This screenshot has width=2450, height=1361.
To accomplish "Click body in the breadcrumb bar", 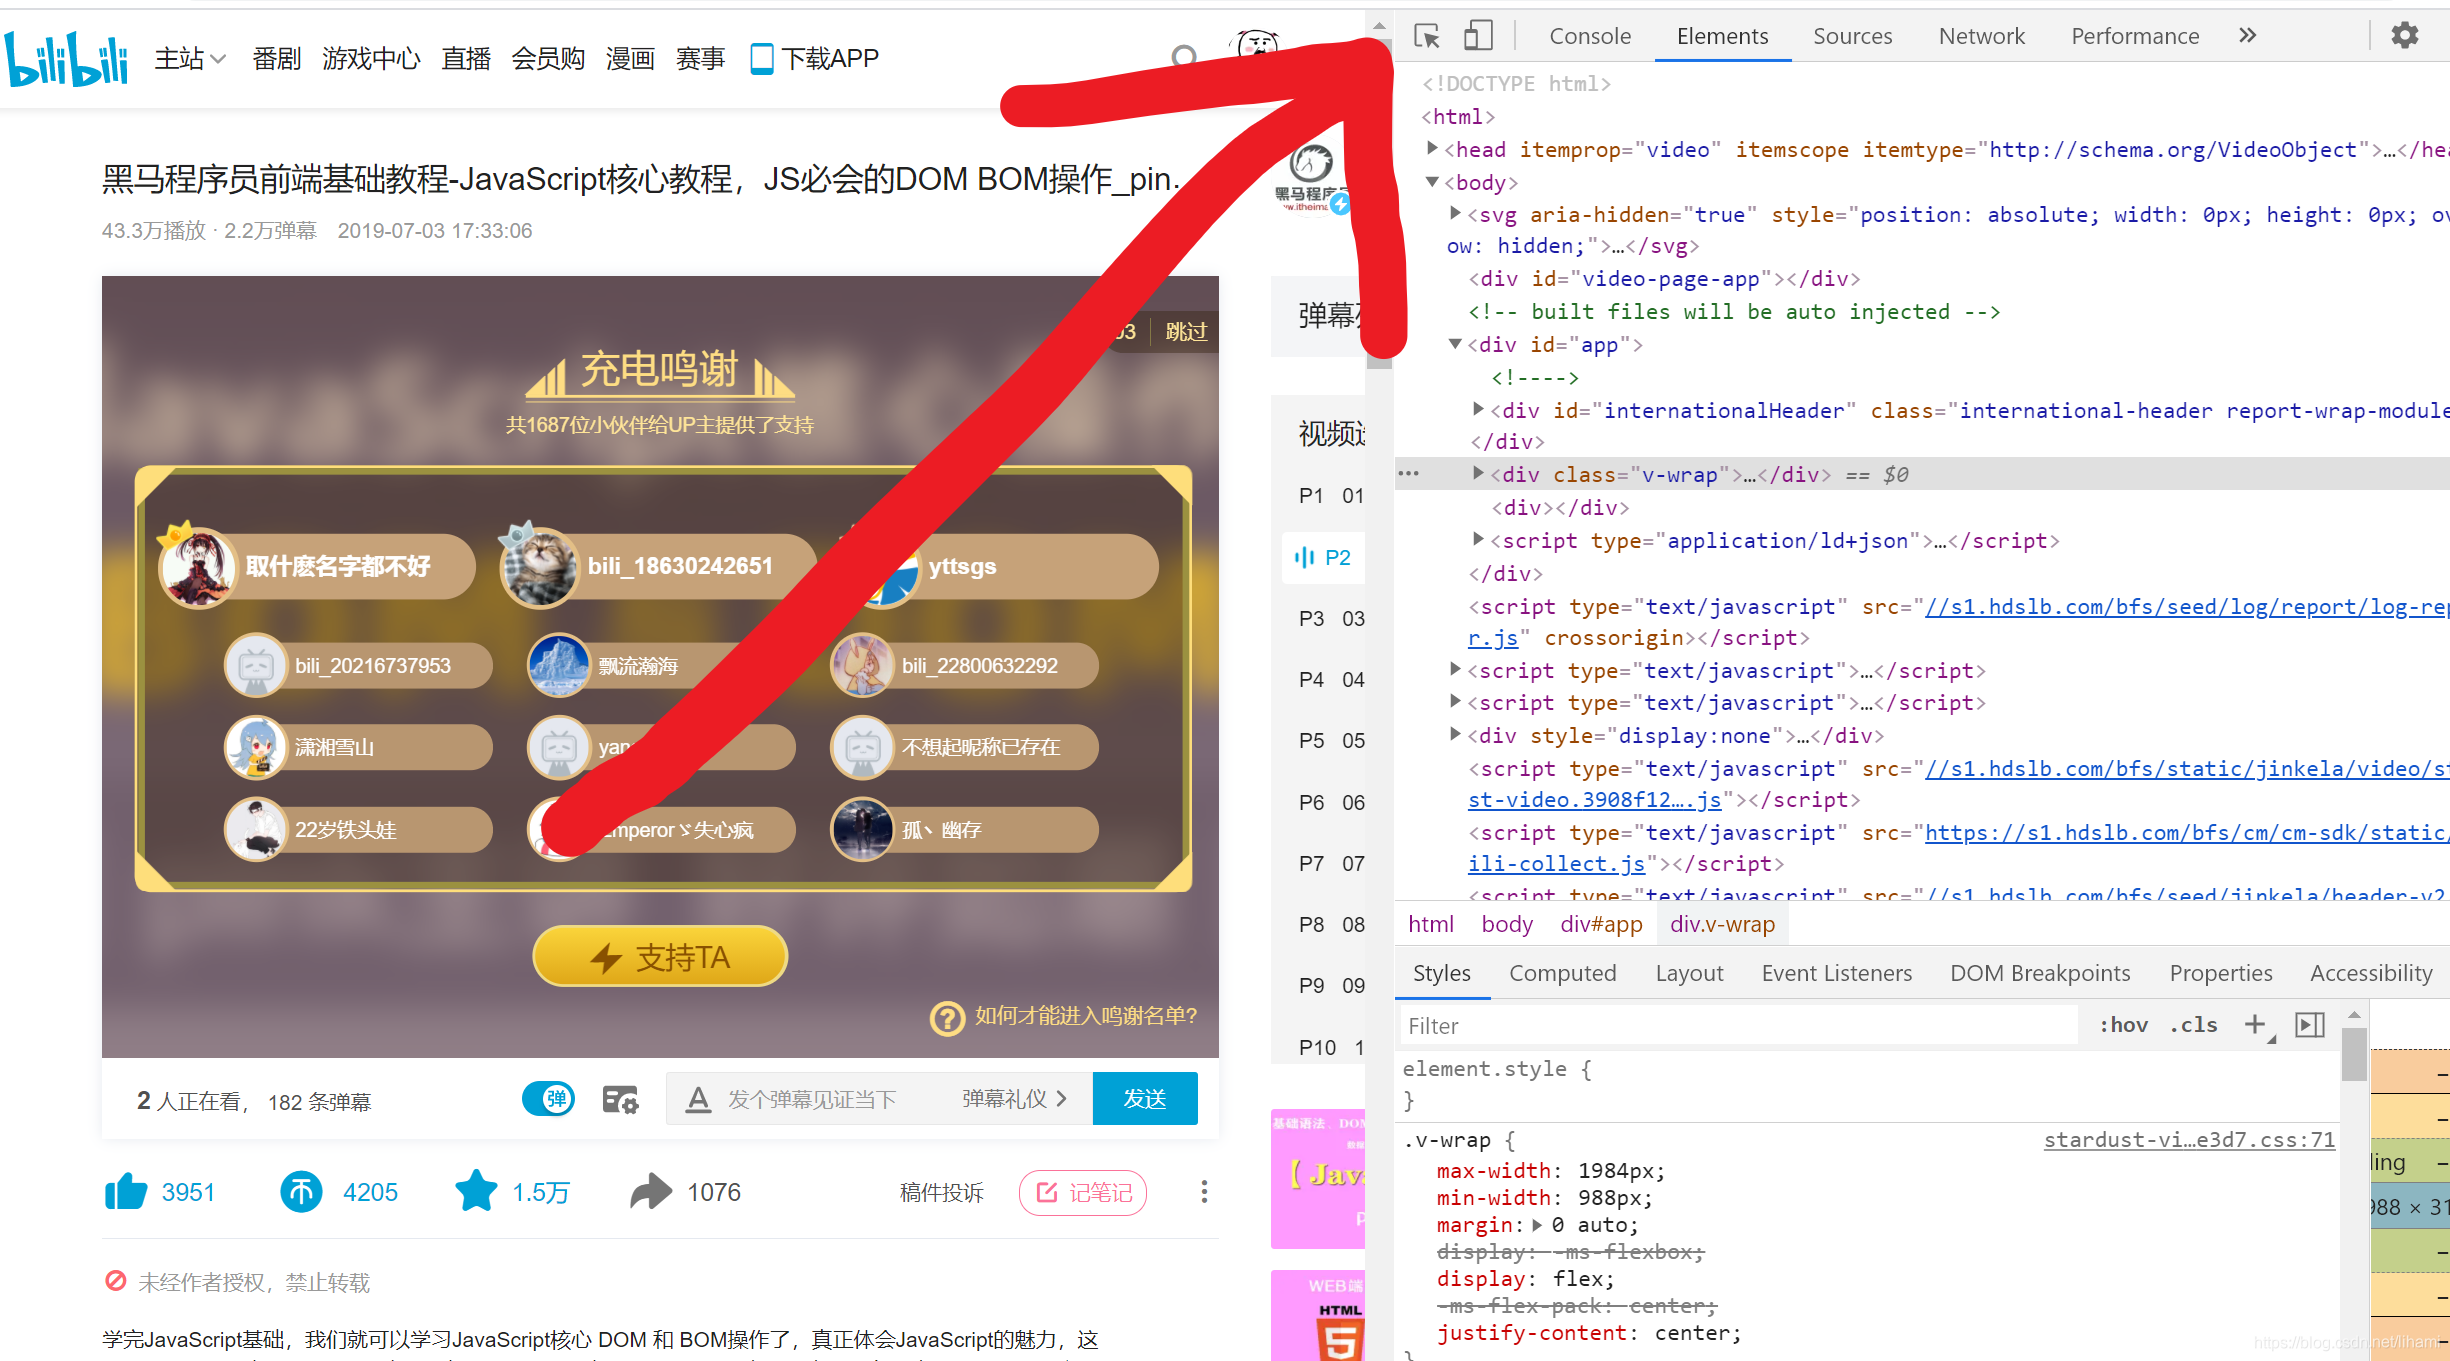I will tap(1506, 924).
